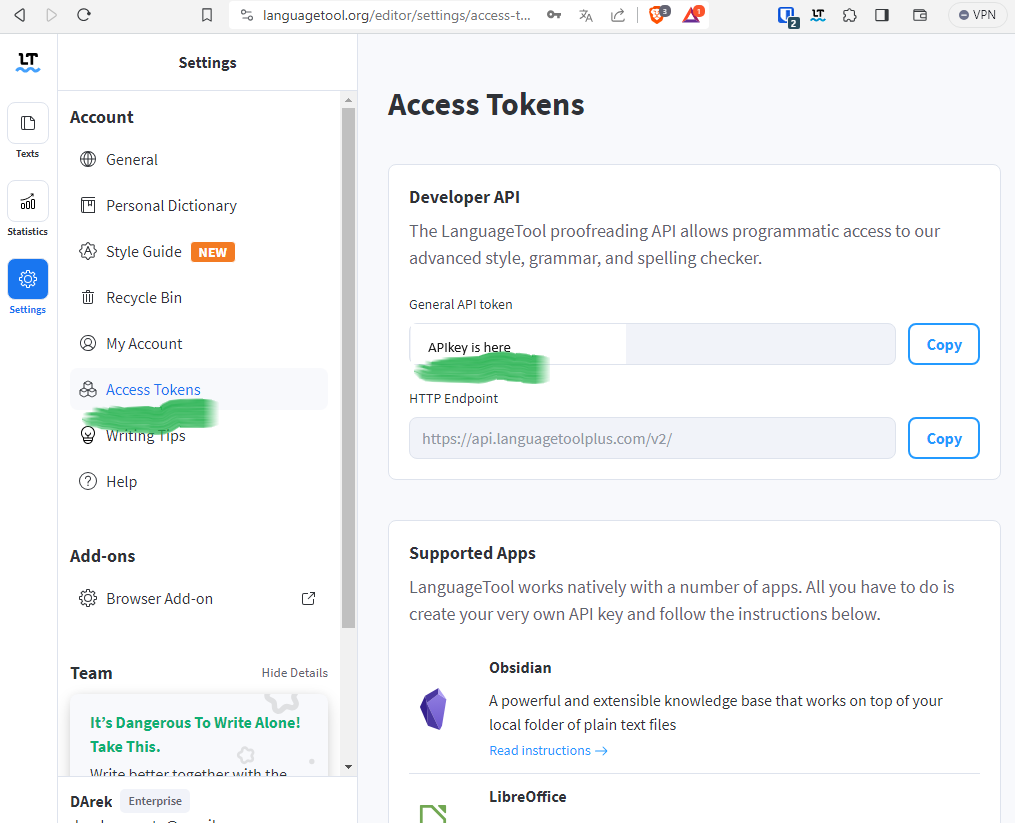The height and width of the screenshot is (823, 1015).
Task: Open the Texts section icon
Action: tap(28, 123)
